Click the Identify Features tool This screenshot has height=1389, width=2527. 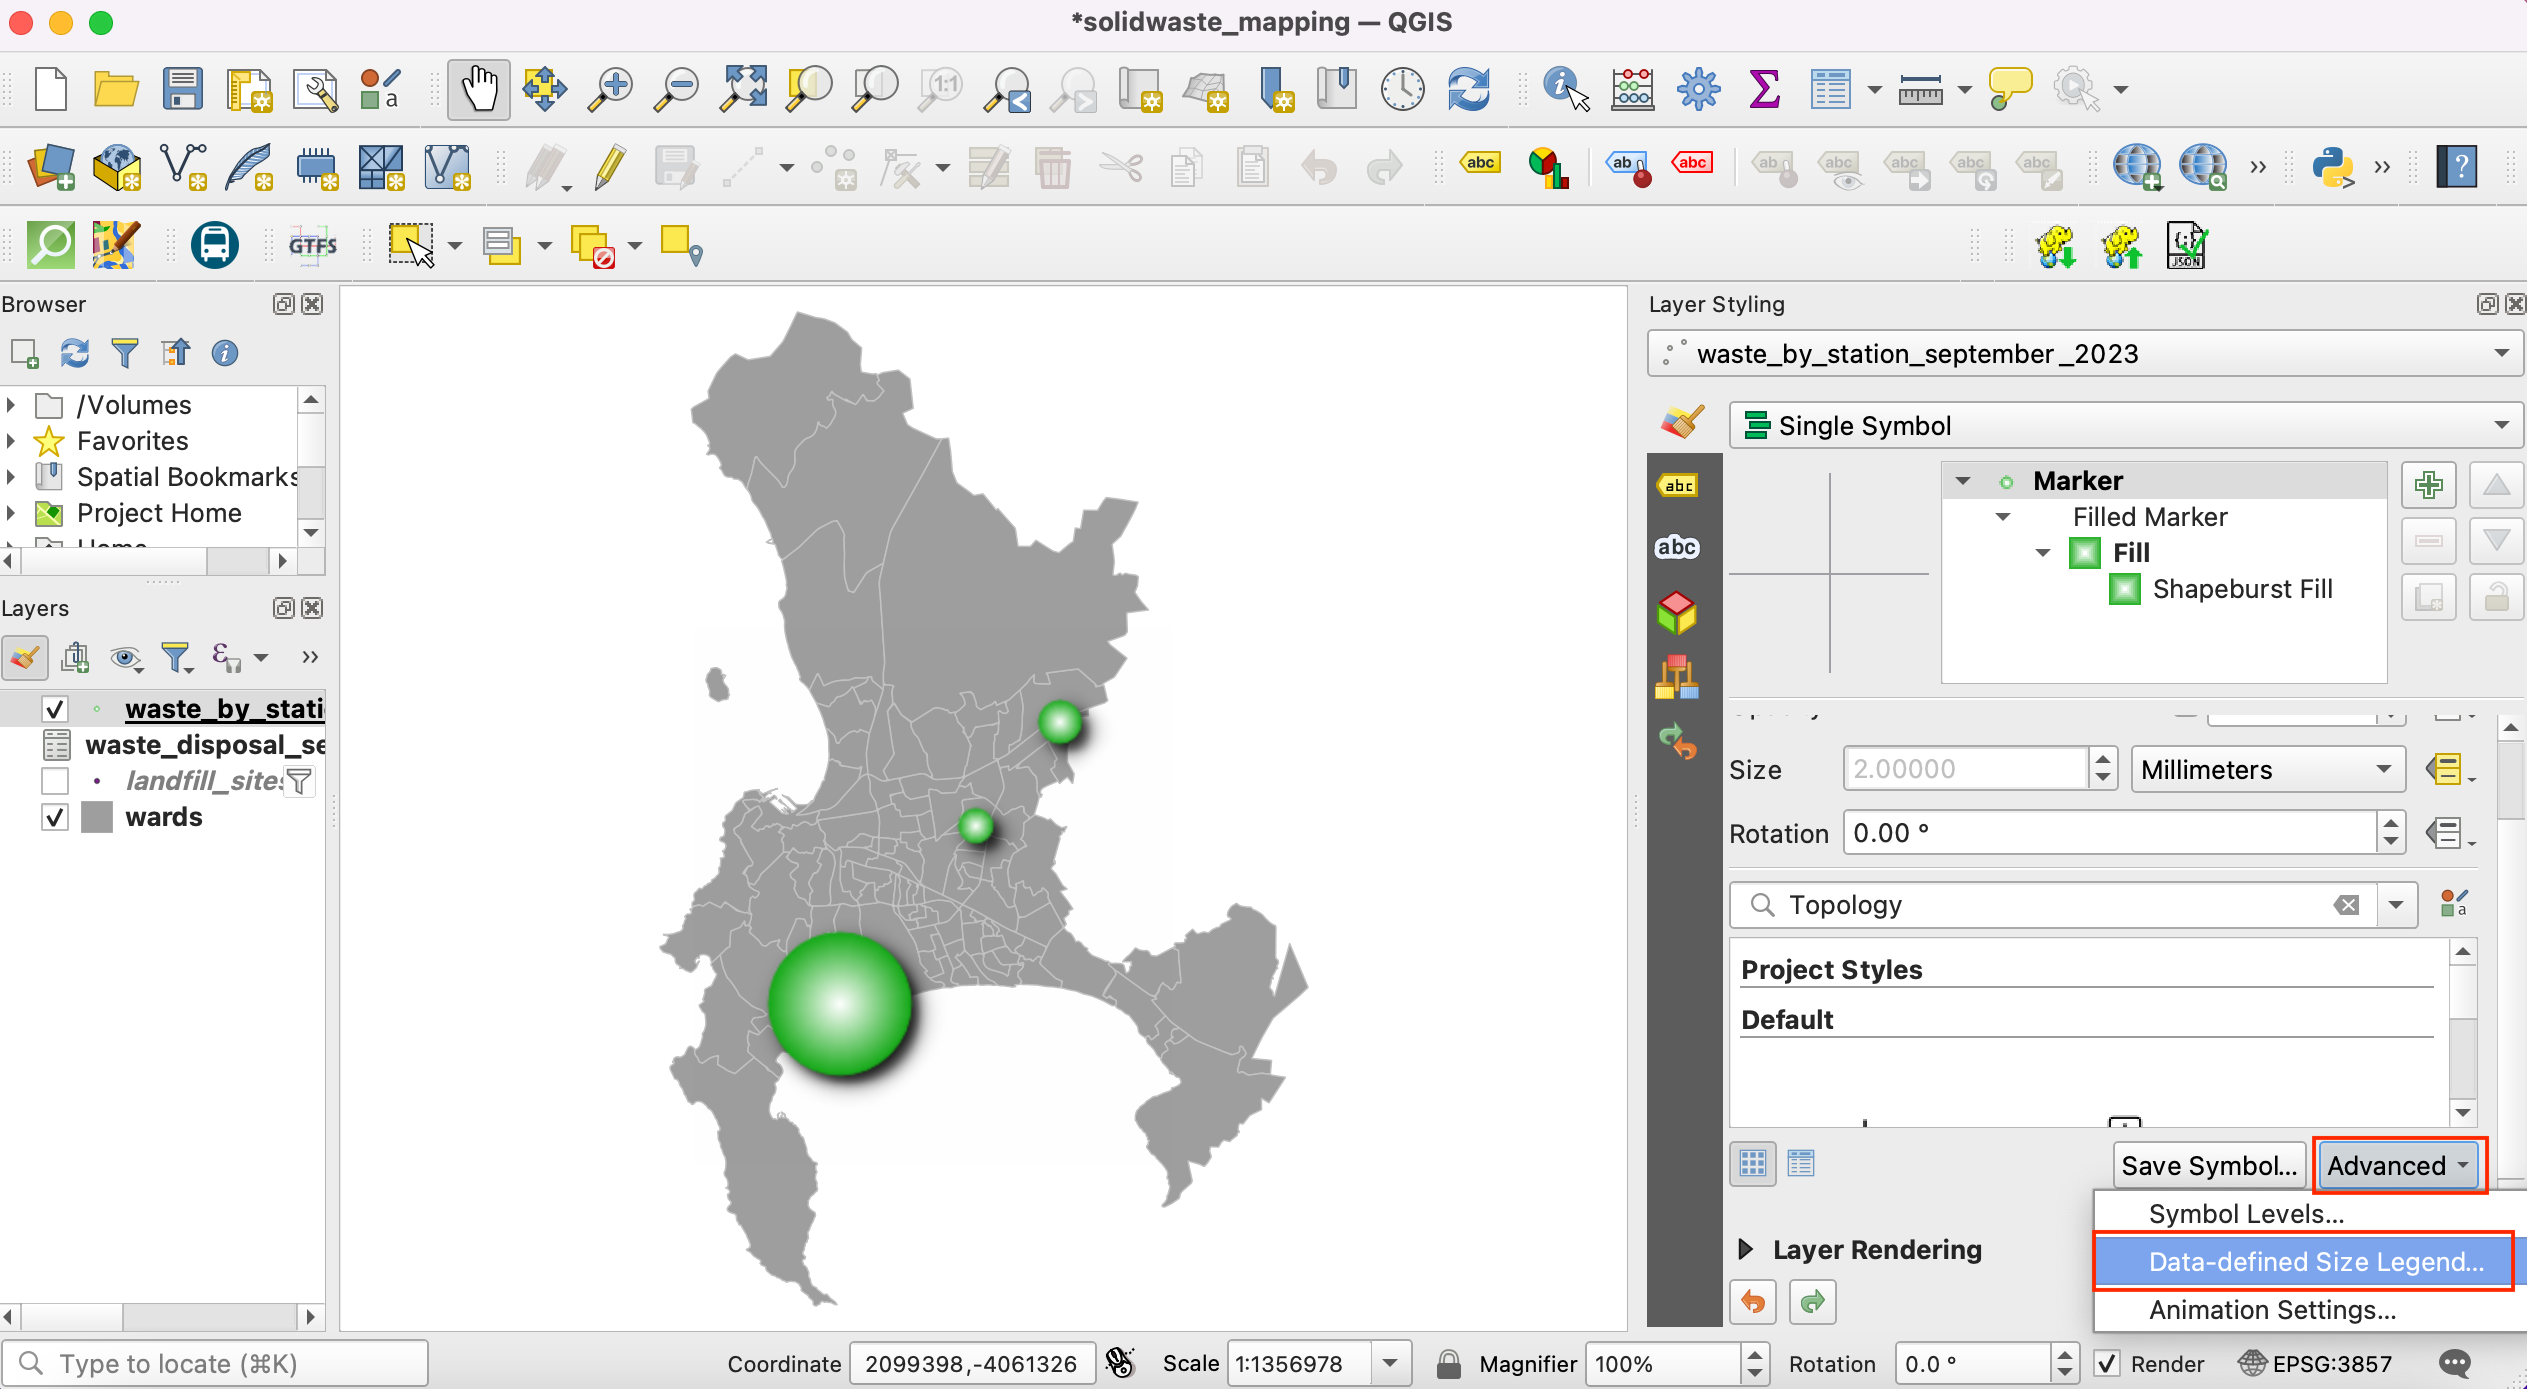click(1565, 89)
